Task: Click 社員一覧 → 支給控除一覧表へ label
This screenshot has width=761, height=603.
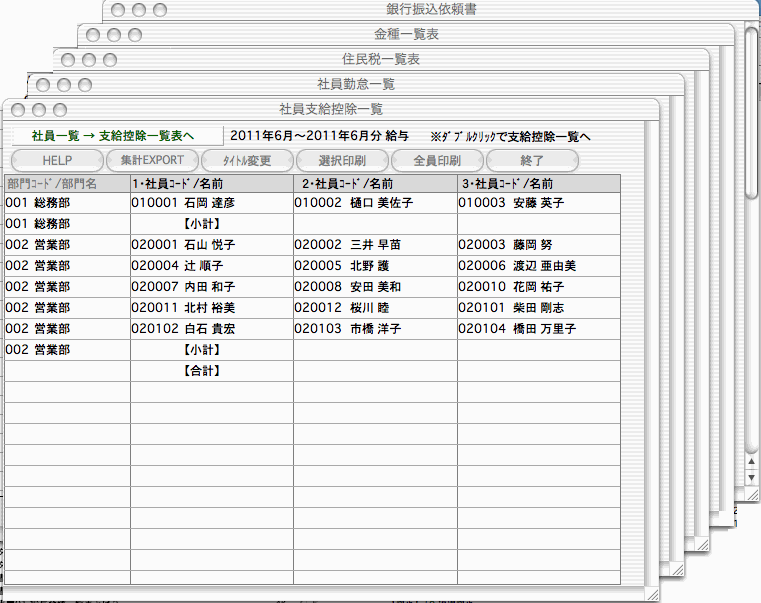Action: 112,135
